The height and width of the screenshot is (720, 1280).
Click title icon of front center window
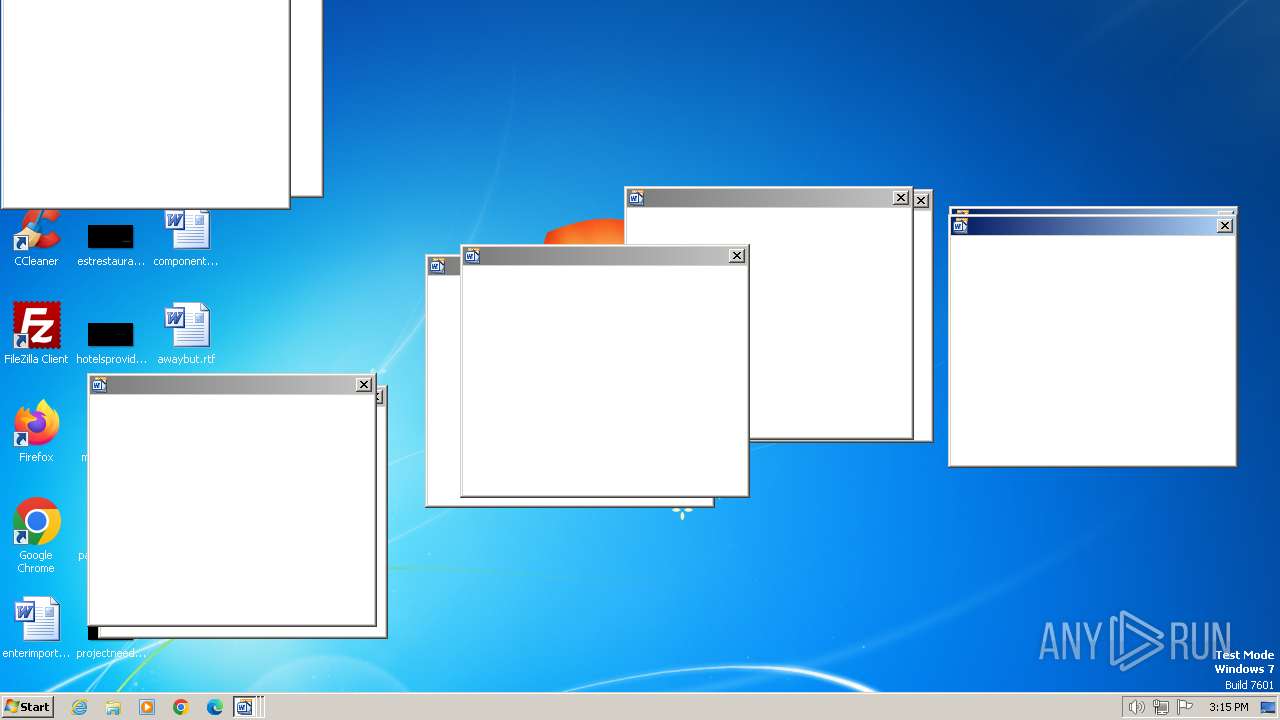[x=472, y=256]
